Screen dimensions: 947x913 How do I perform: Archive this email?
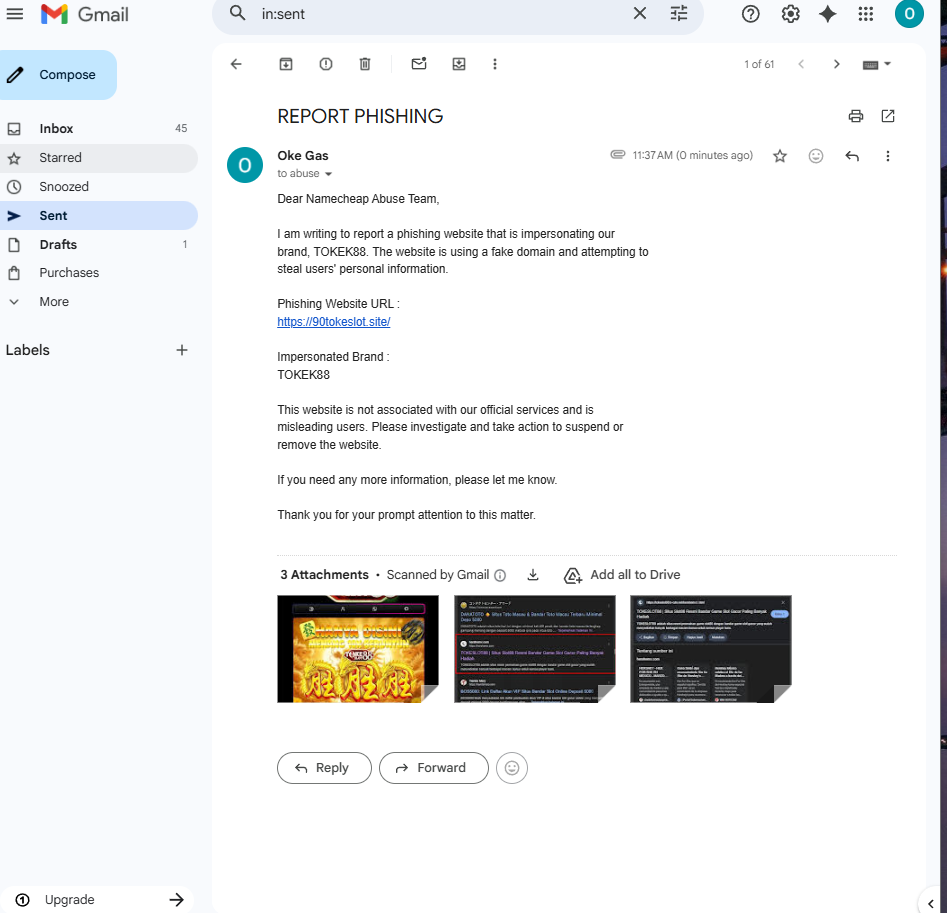pyautogui.click(x=286, y=64)
